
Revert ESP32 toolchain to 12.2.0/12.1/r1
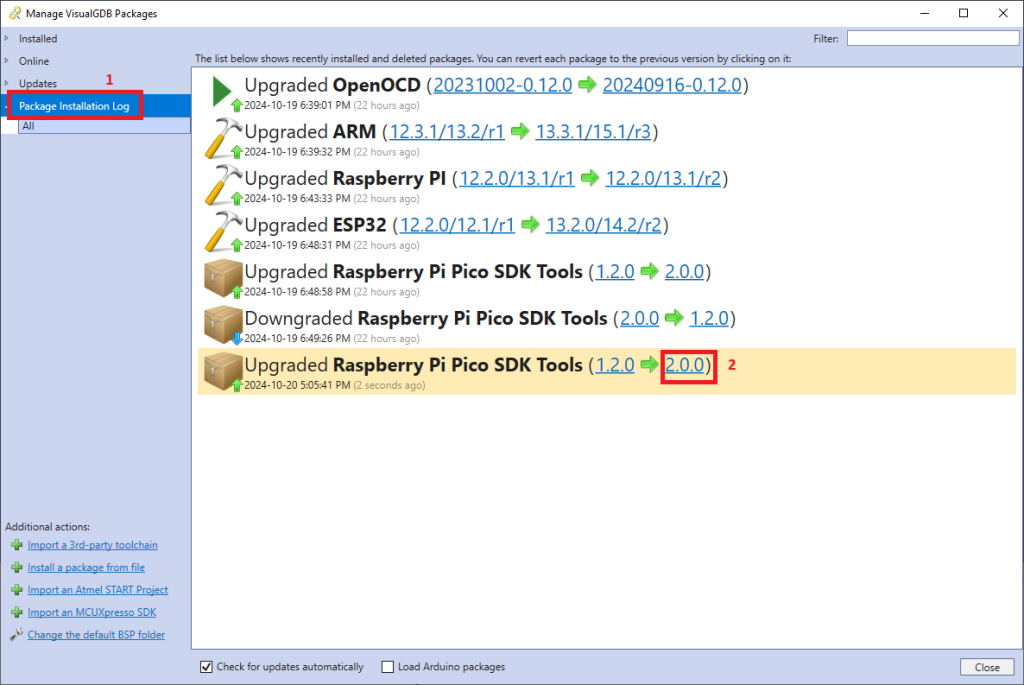457,225
